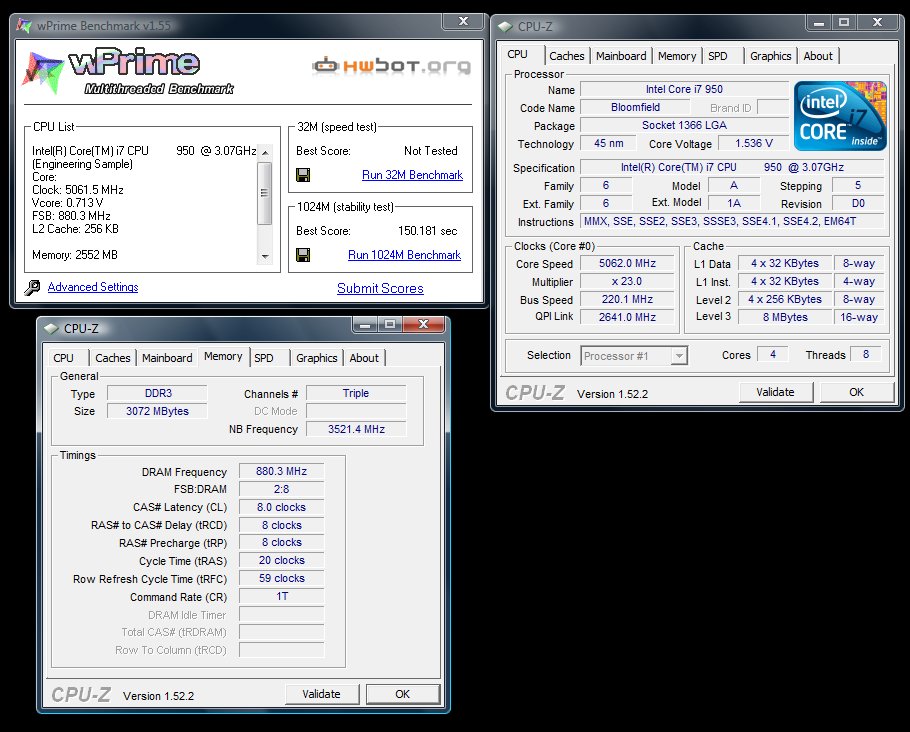The image size is (910, 732).
Task: Click the CPU-Z title bar icon in the top-right window
Action: [x=505, y=27]
